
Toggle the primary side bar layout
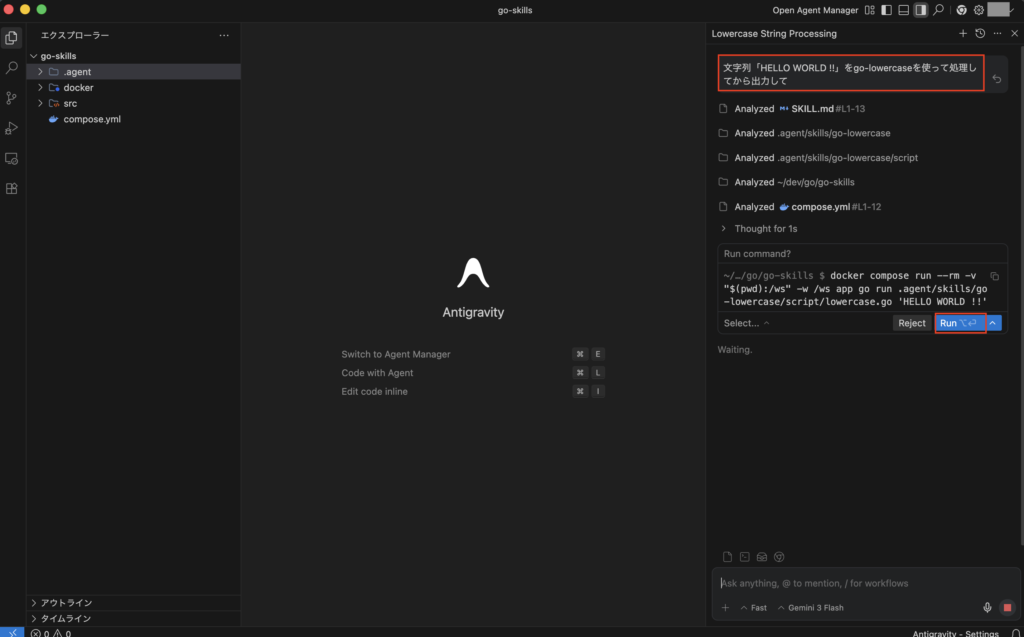(x=887, y=10)
